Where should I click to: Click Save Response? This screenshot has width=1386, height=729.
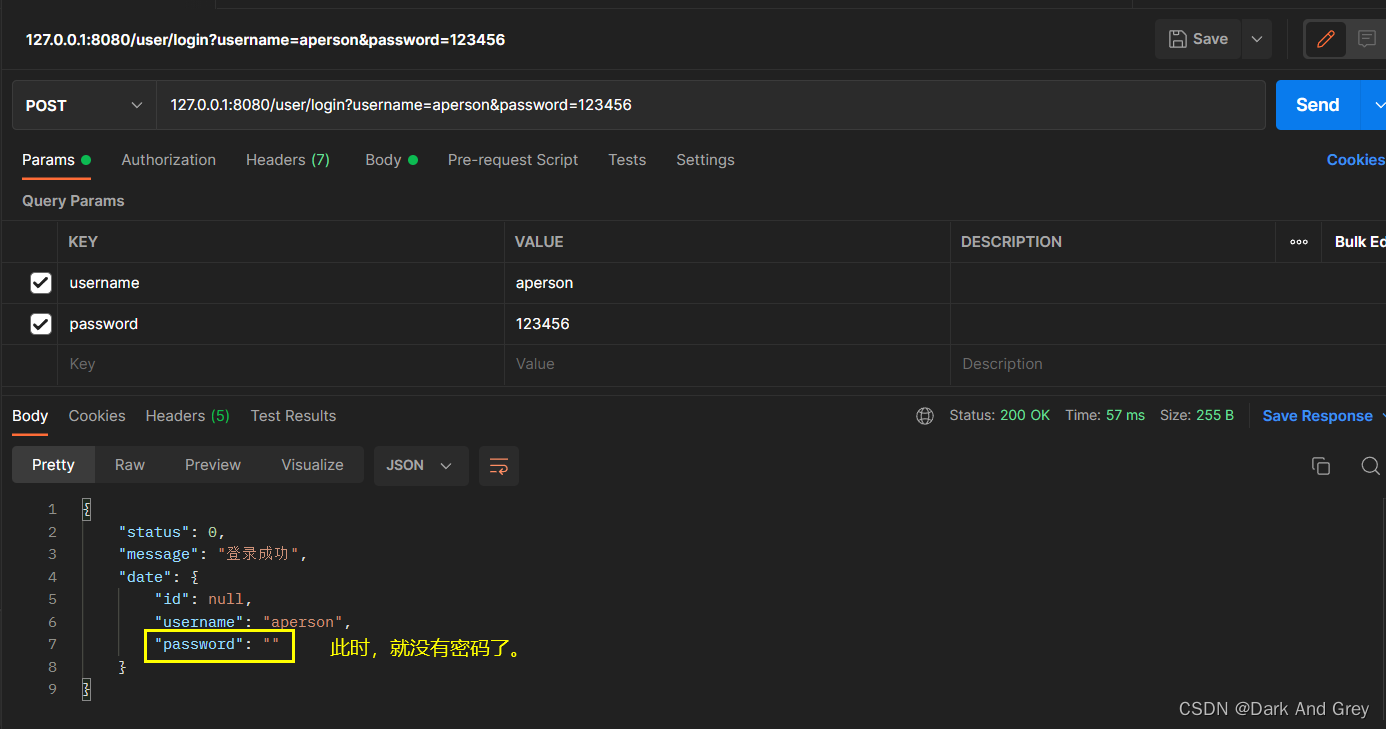[x=1317, y=416]
